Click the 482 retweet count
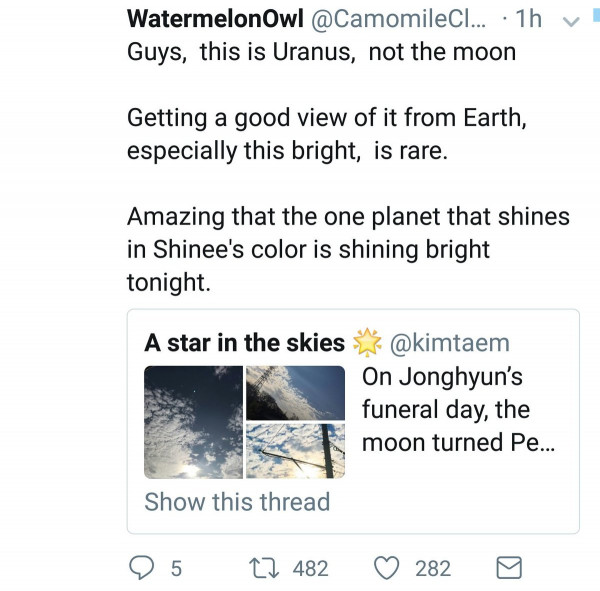600x591 pixels. tap(310, 568)
